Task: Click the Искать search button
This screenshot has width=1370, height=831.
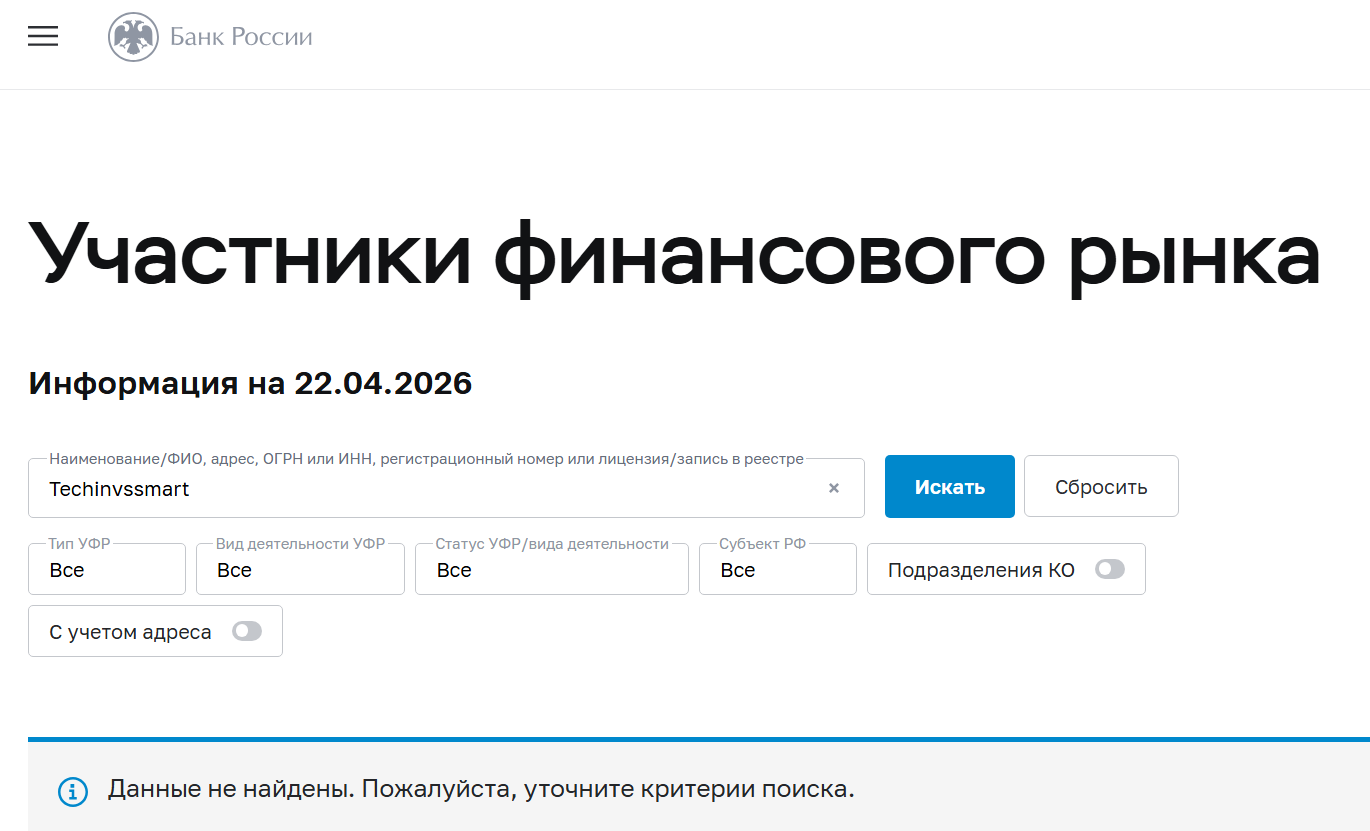Action: pyautogui.click(x=950, y=487)
